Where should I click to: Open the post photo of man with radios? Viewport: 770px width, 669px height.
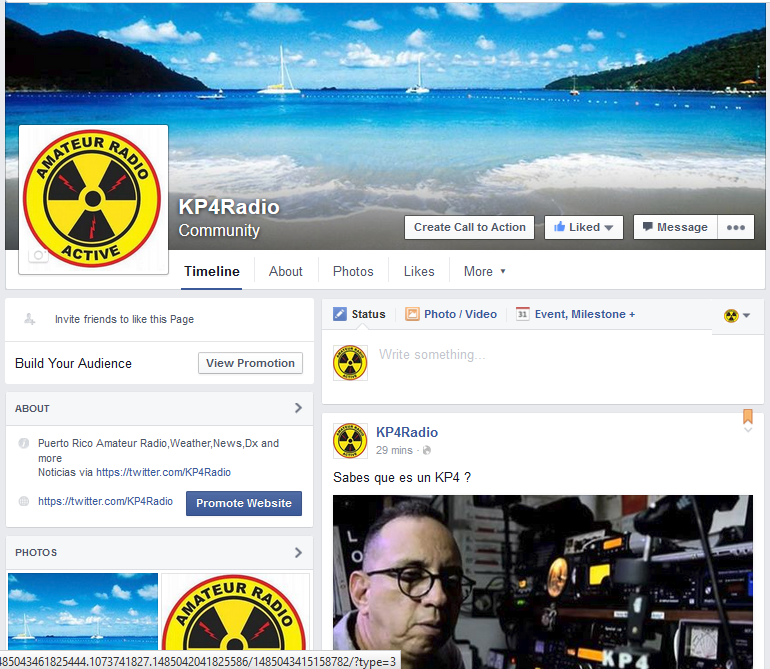pos(543,582)
